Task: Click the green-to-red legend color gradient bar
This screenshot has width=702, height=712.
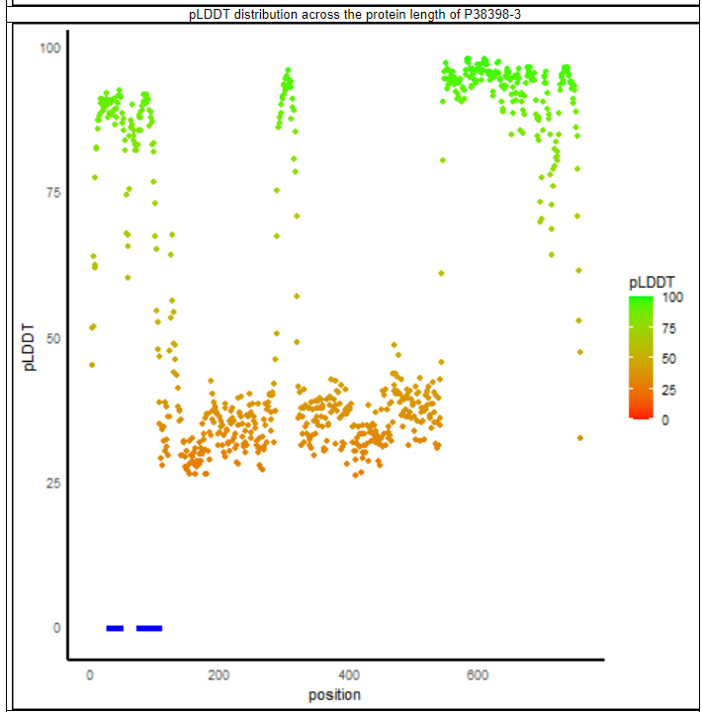Action: (642, 356)
